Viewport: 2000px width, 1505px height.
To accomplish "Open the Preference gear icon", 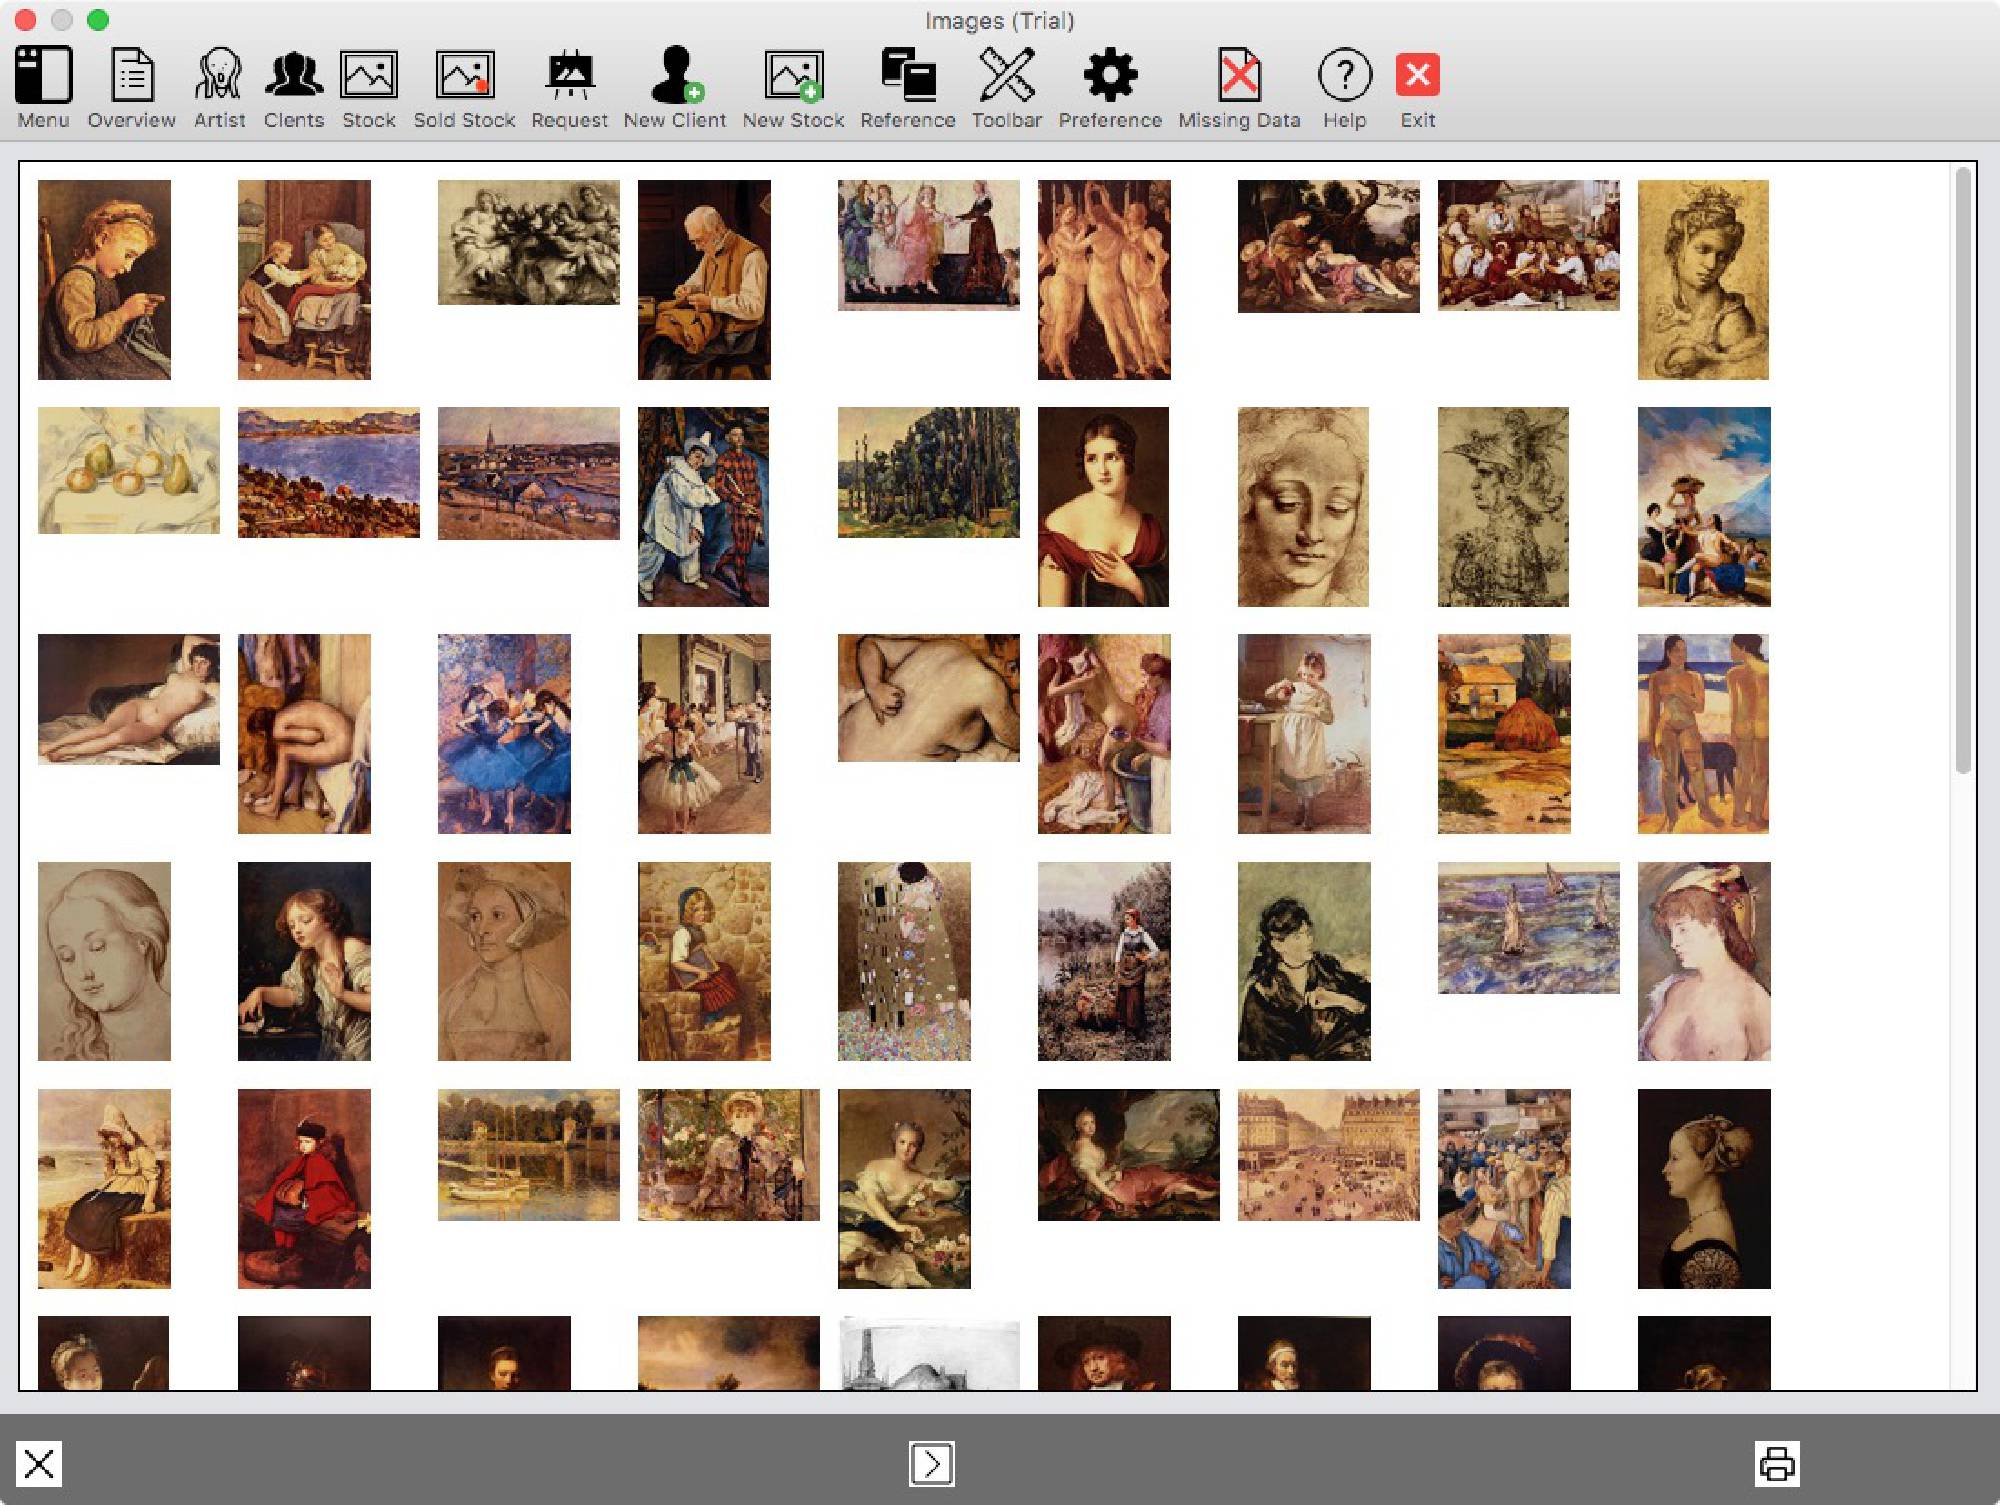I will click(x=1110, y=75).
